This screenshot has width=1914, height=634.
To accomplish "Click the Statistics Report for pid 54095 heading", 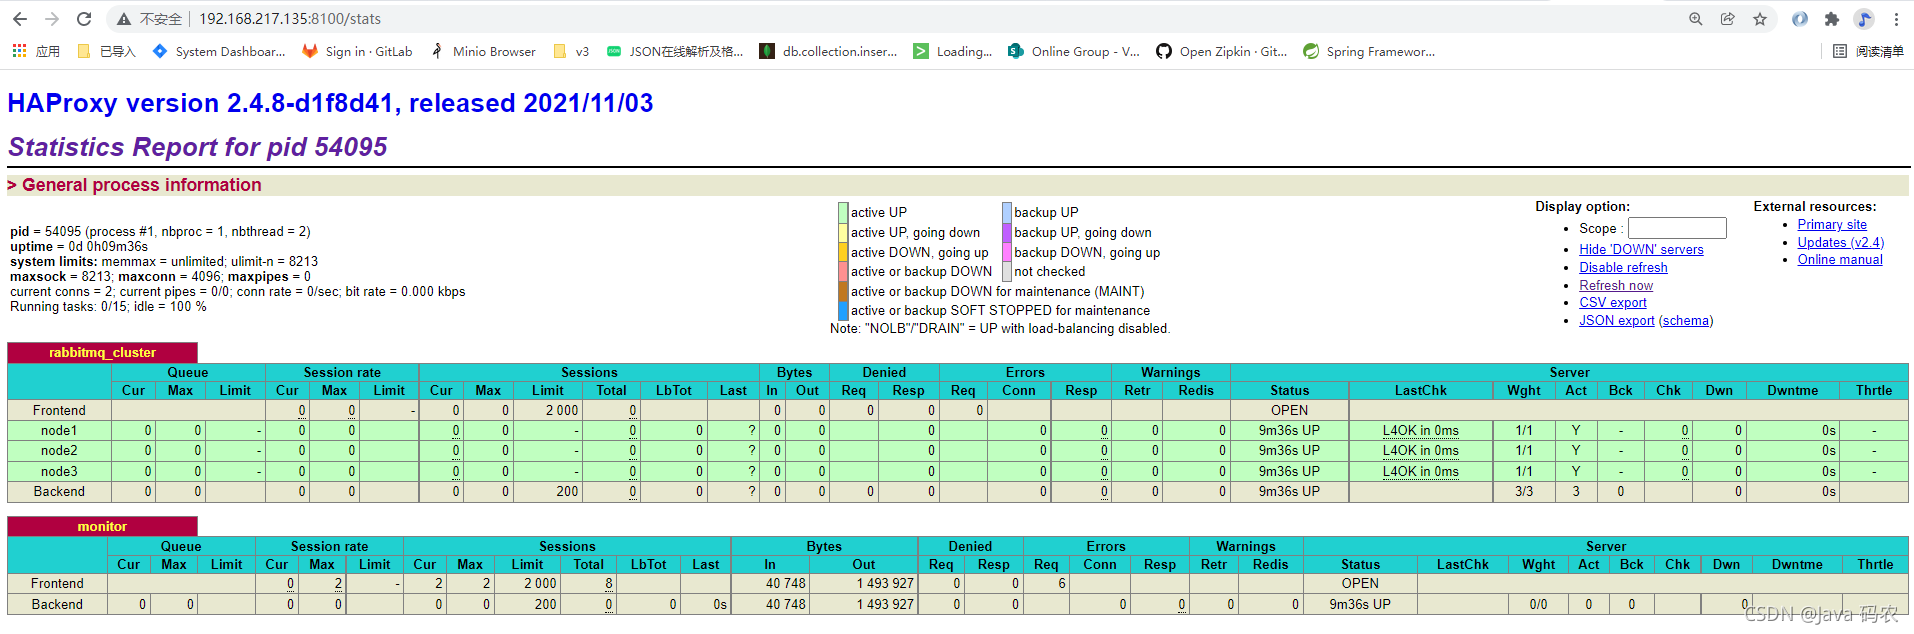I will click(198, 147).
